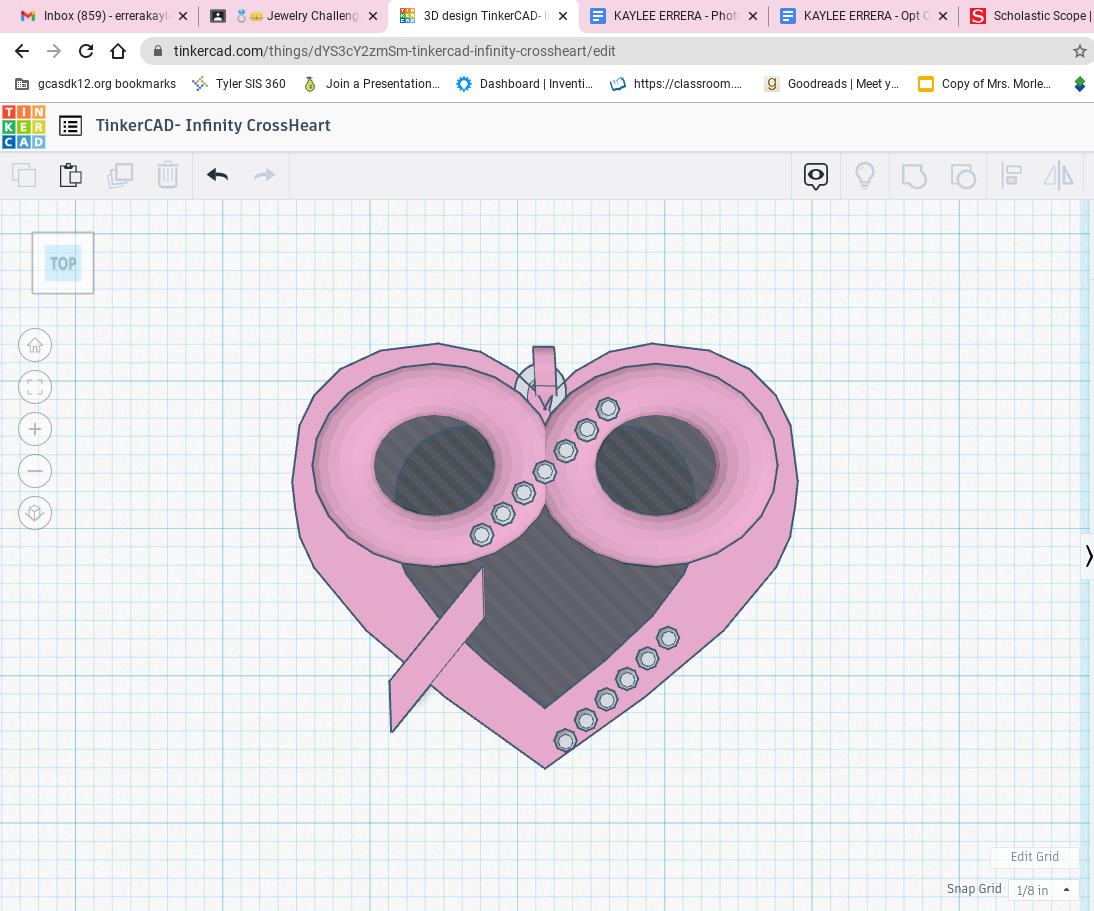This screenshot has height=911, width=1094.
Task: Click the Paste clipboard icon
Action: point(70,176)
